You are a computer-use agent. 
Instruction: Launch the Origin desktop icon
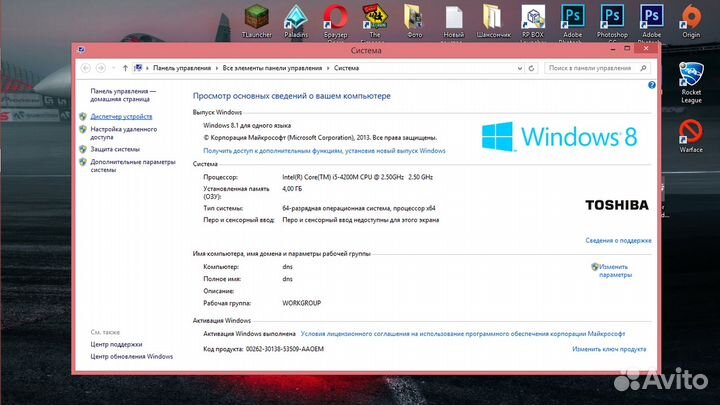point(691,21)
